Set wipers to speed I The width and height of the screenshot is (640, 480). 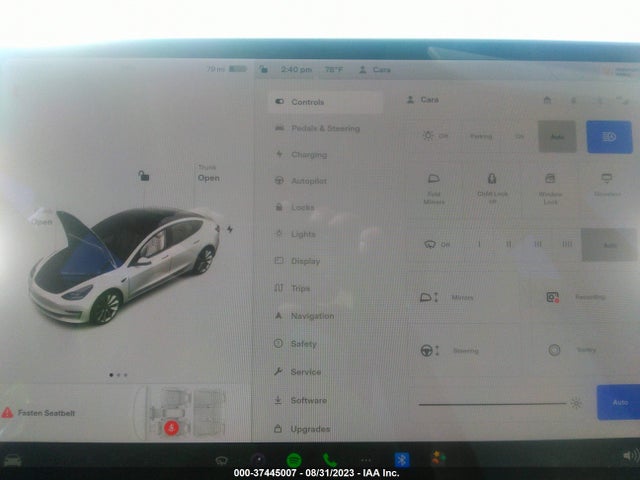(x=479, y=244)
